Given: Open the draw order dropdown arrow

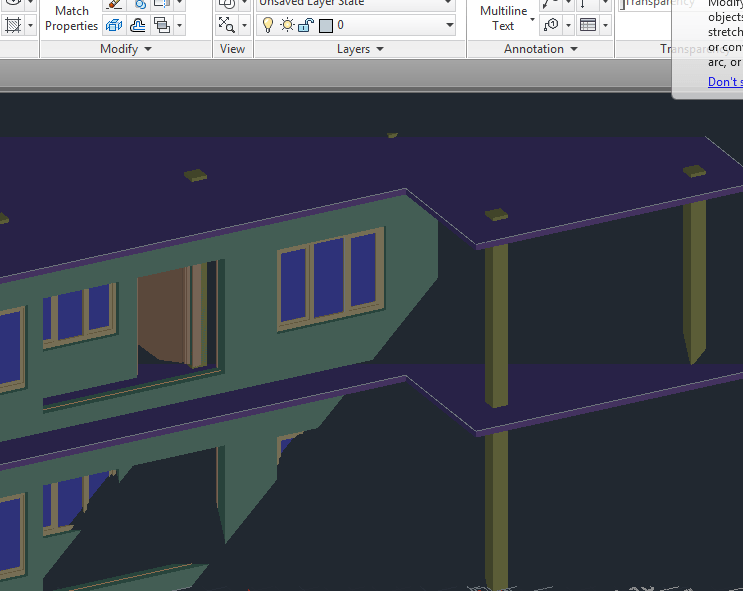Looking at the screenshot, I should pos(180,25).
